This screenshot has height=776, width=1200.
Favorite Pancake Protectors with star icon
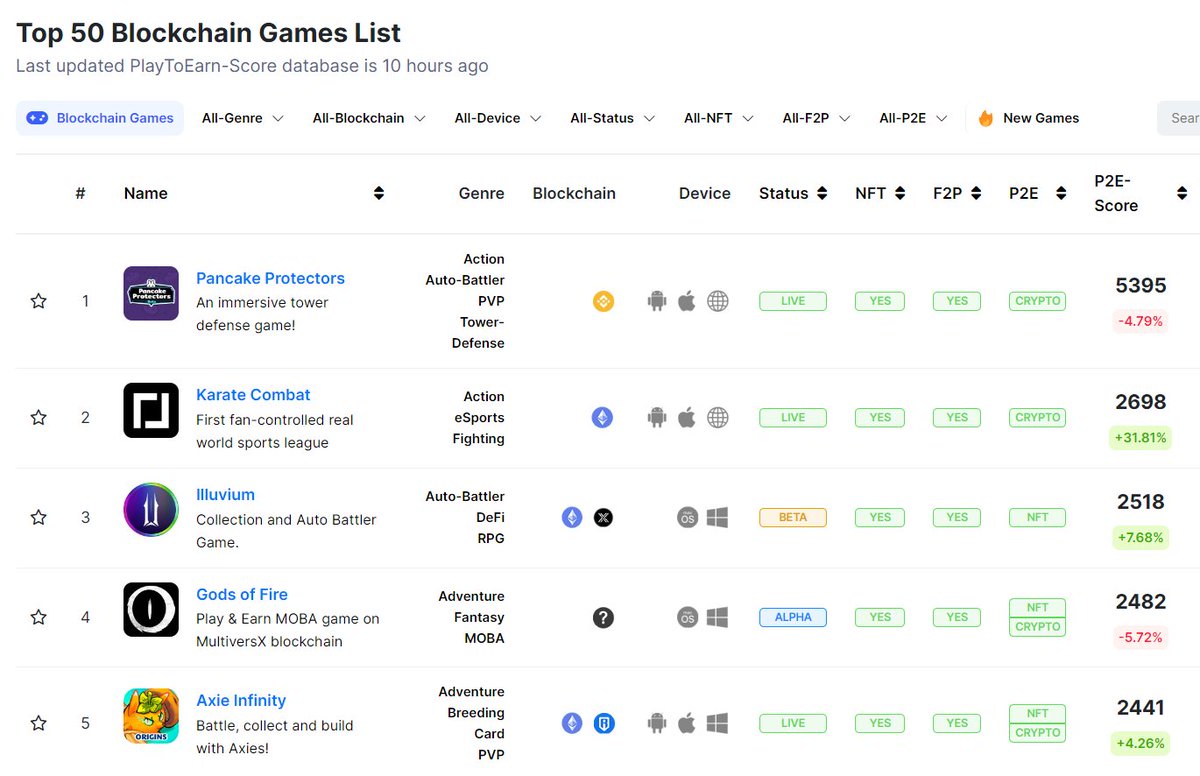click(38, 301)
